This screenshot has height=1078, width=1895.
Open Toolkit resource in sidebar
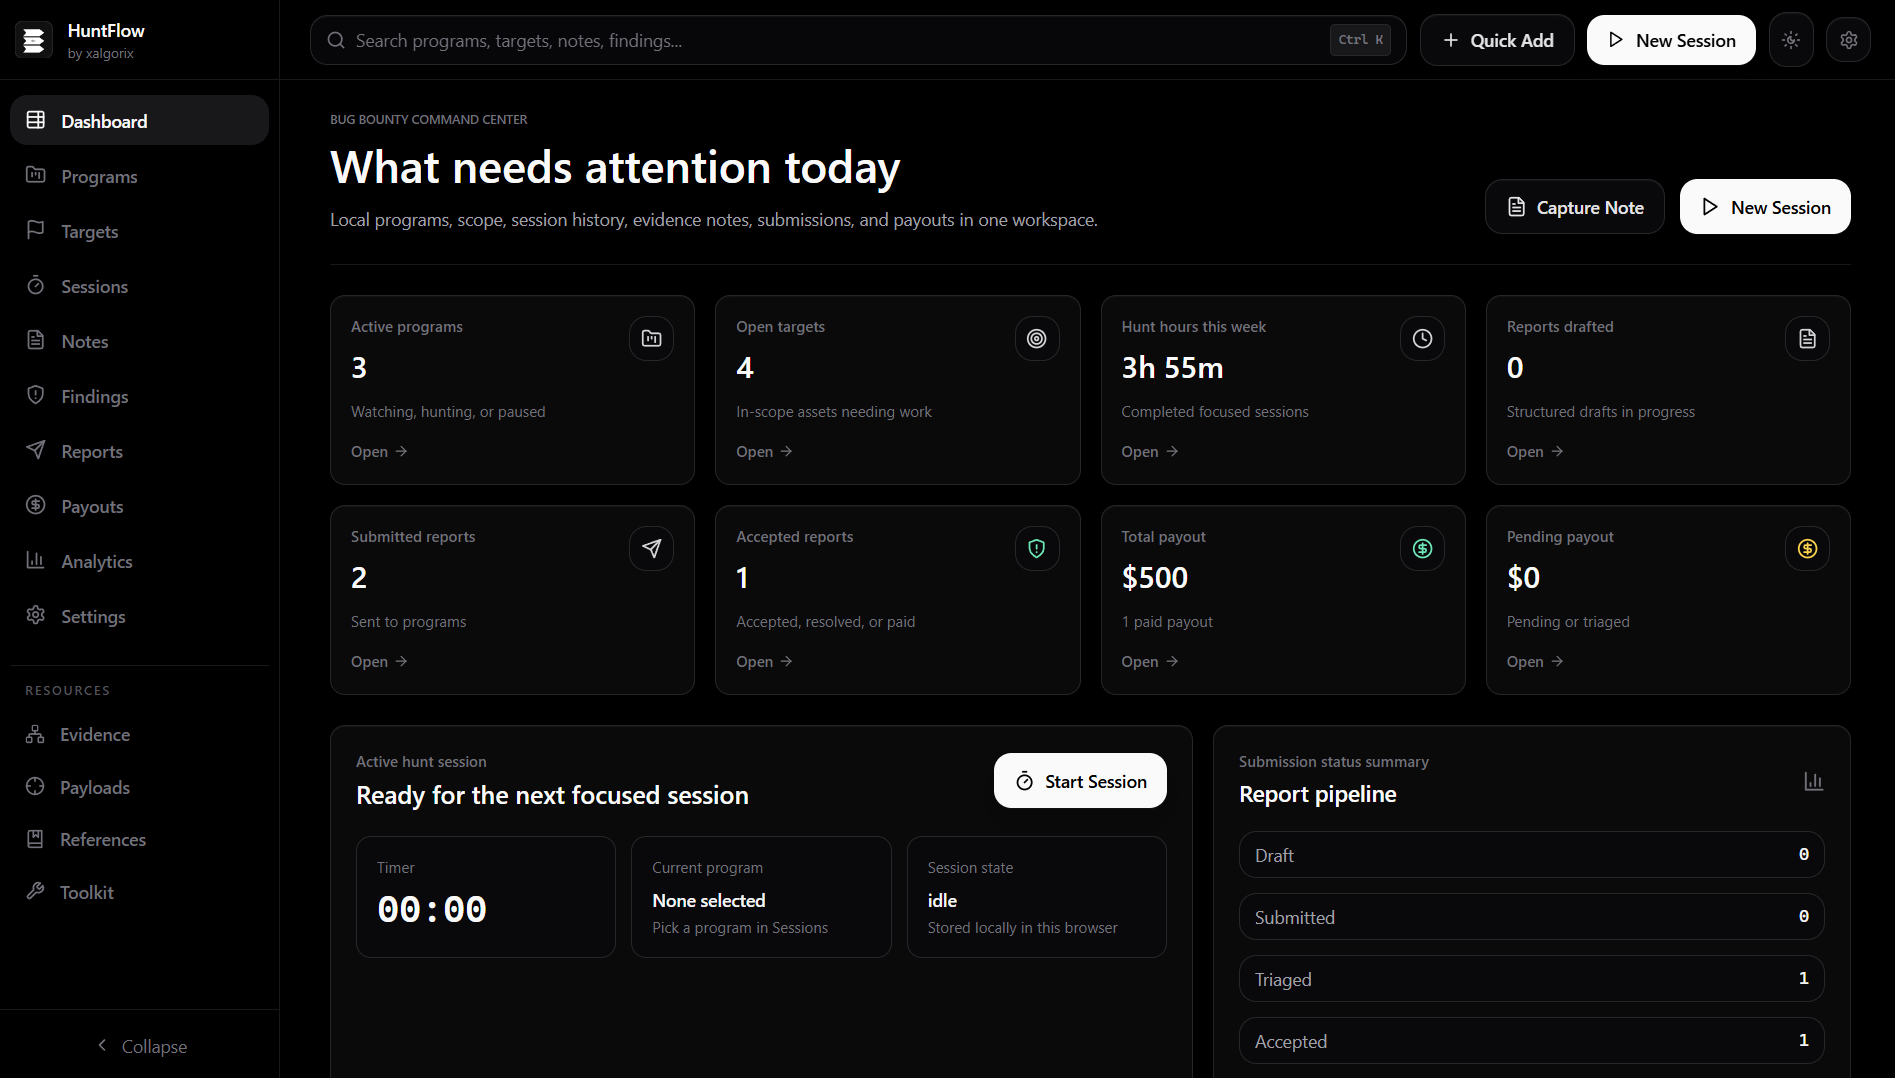(139, 893)
